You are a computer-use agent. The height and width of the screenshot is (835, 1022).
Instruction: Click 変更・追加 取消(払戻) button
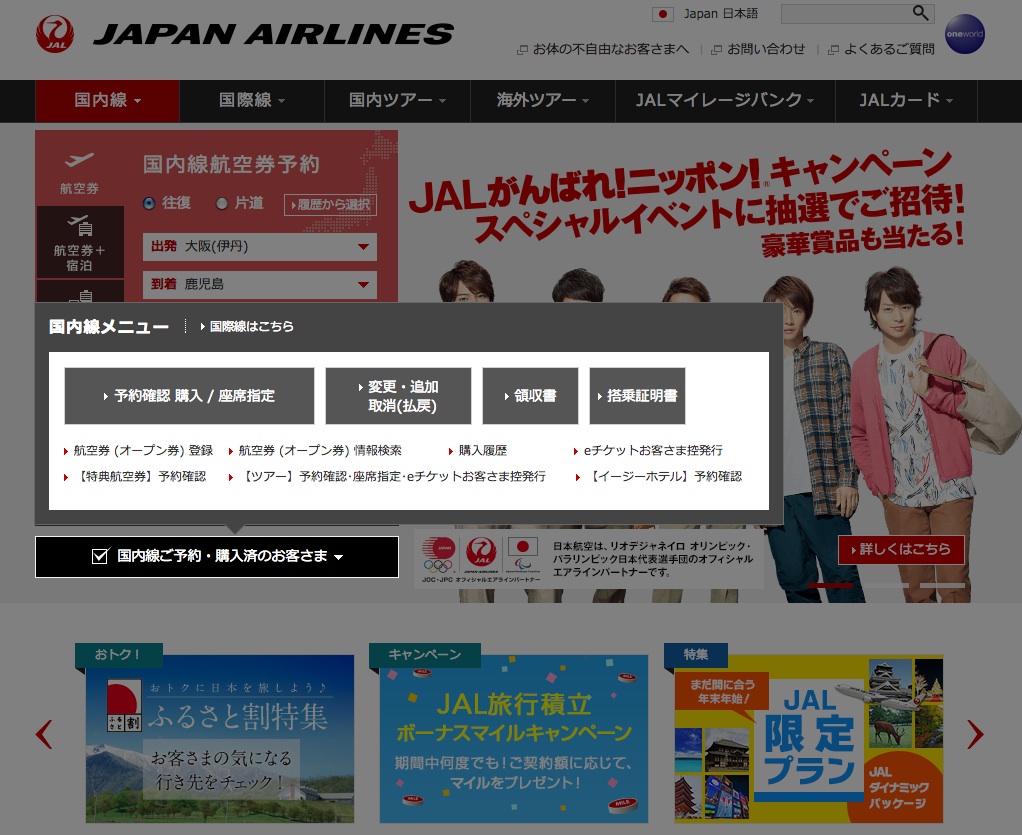[398, 396]
